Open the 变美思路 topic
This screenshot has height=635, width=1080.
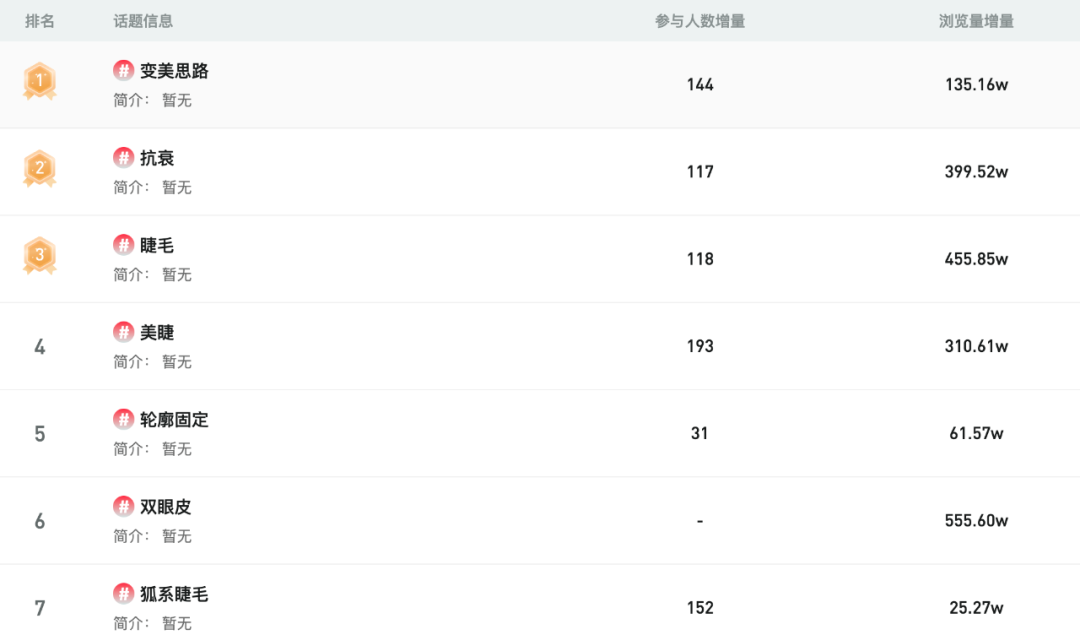(x=174, y=71)
